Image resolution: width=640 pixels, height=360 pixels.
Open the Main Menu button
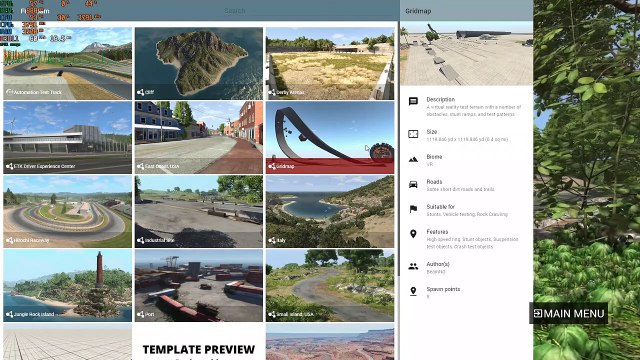[x=569, y=313]
